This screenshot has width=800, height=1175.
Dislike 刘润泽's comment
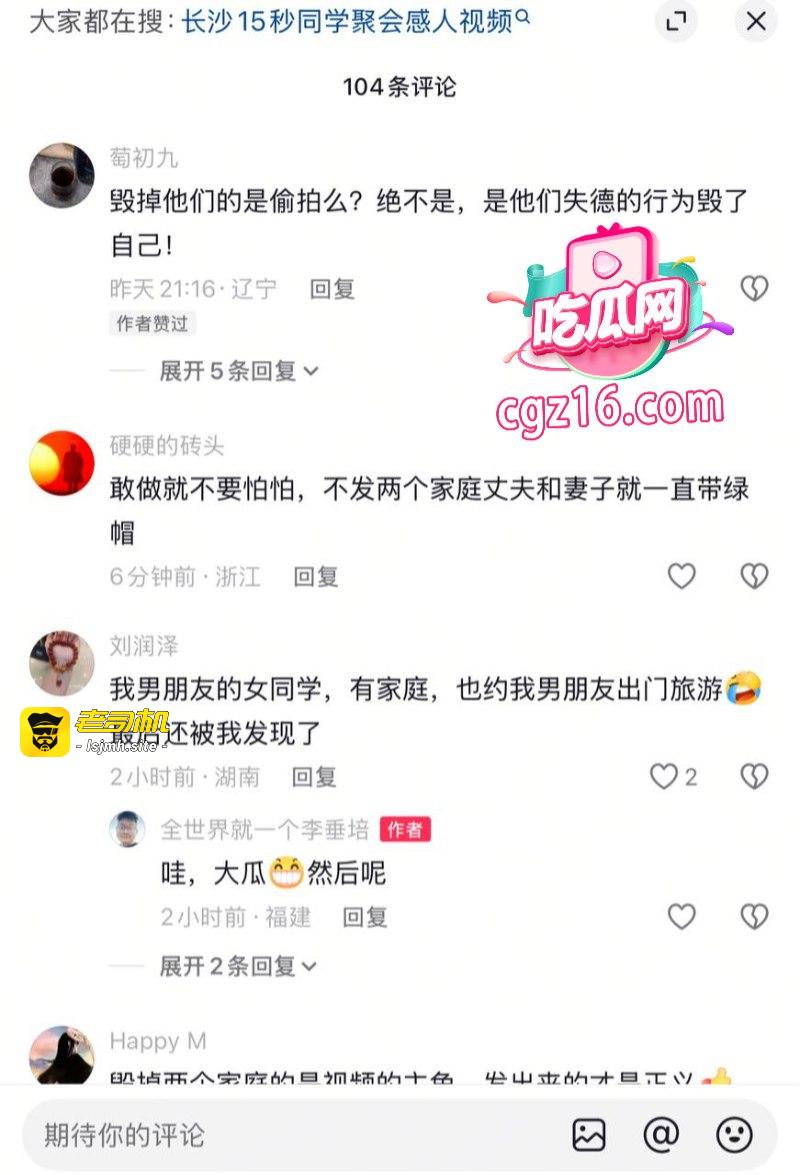tap(754, 776)
